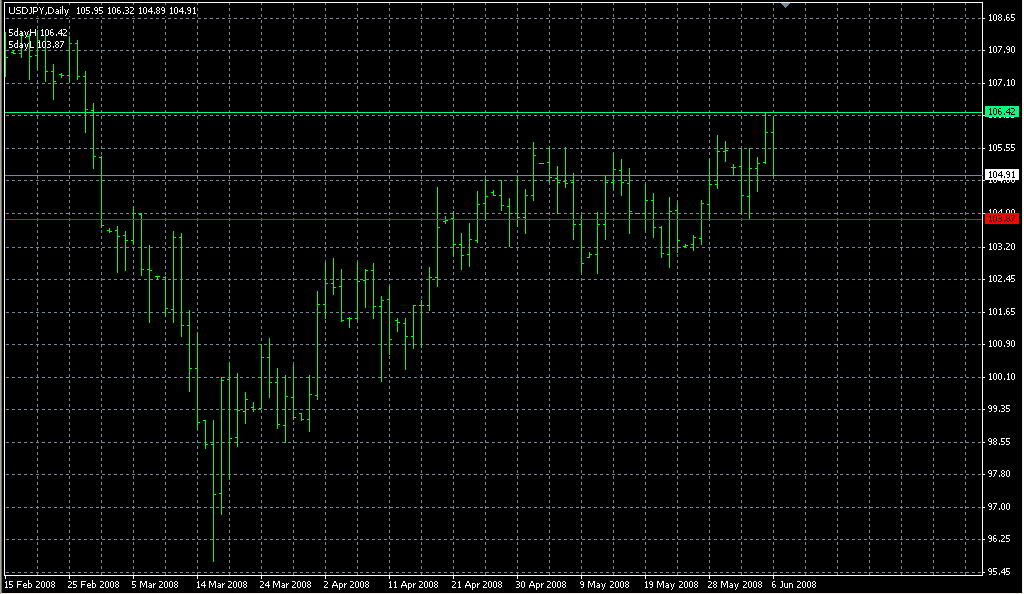Click the 108.65 value on price scale

(x=1001, y=18)
